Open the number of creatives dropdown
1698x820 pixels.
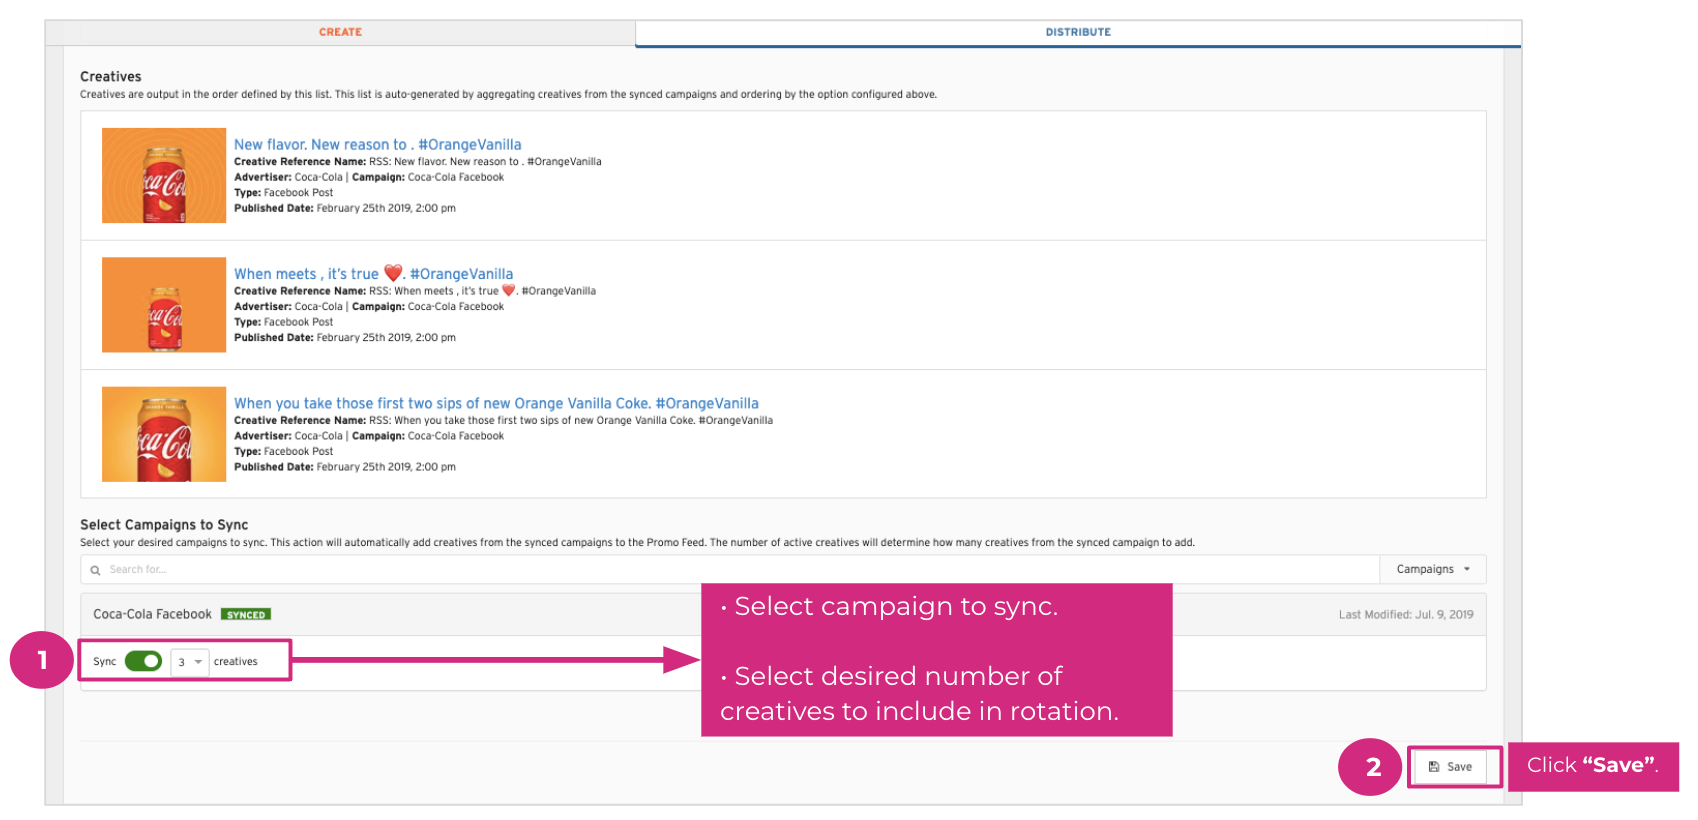click(x=189, y=662)
